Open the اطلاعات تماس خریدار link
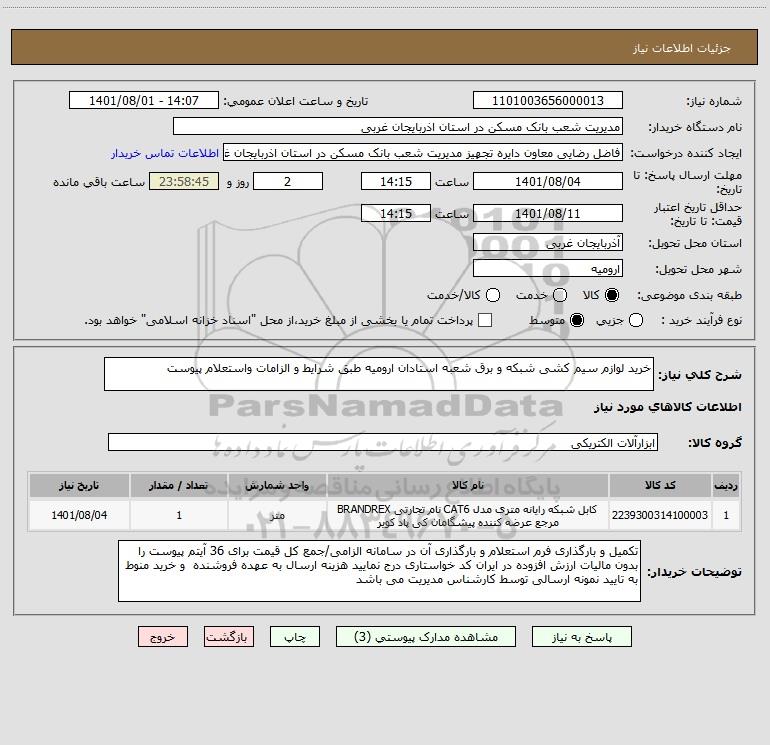770x745 pixels. point(165,153)
